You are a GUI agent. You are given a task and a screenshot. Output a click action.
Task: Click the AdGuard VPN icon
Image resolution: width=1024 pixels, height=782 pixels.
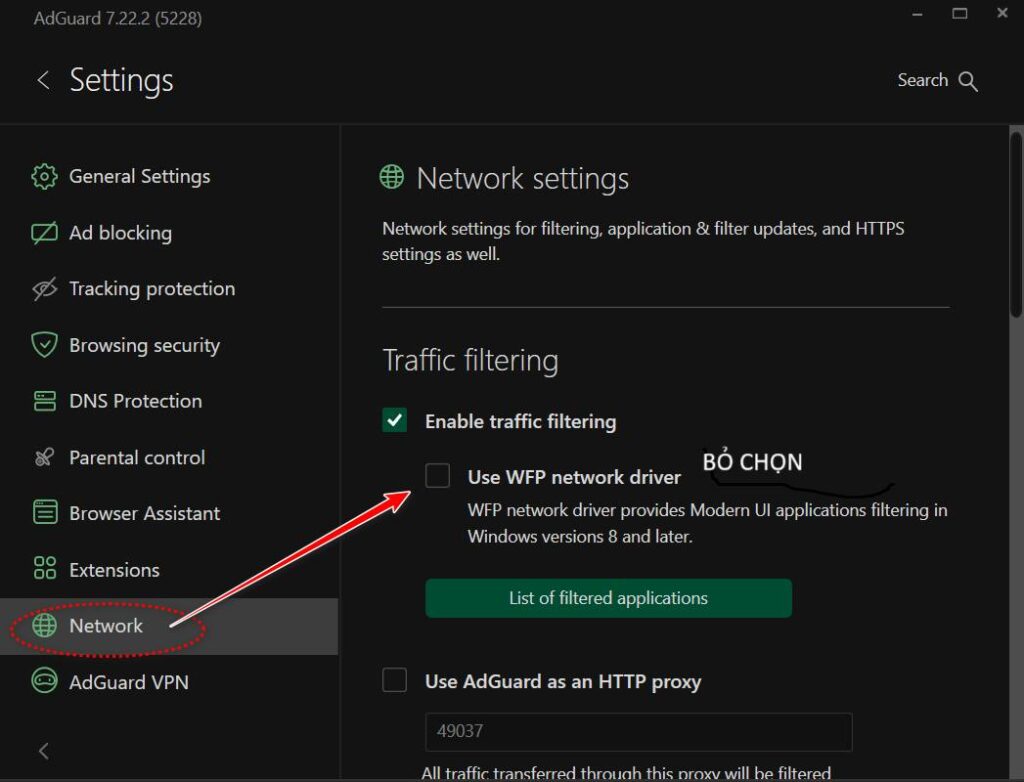44,682
